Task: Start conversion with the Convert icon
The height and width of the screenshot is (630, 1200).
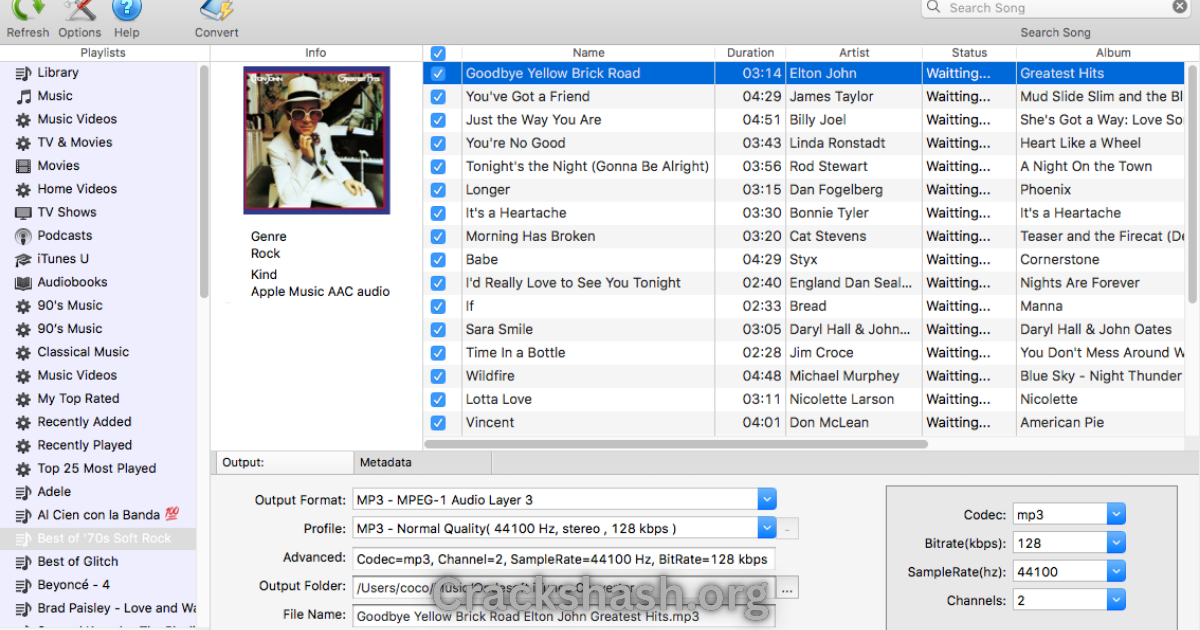Action: point(216,10)
